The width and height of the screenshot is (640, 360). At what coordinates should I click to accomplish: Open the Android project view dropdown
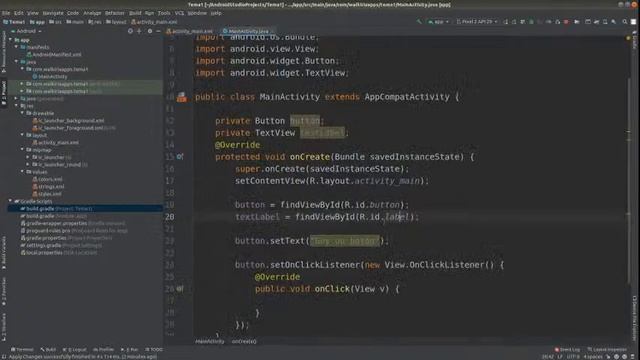(x=27, y=31)
